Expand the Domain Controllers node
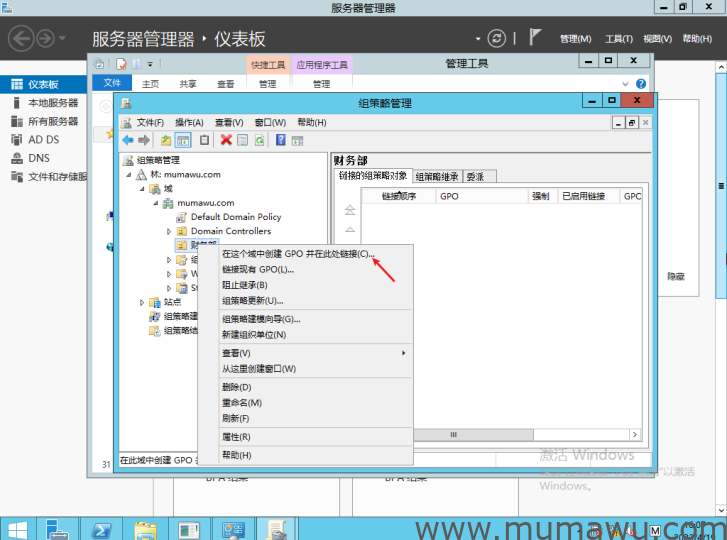The image size is (727, 540). [169, 231]
